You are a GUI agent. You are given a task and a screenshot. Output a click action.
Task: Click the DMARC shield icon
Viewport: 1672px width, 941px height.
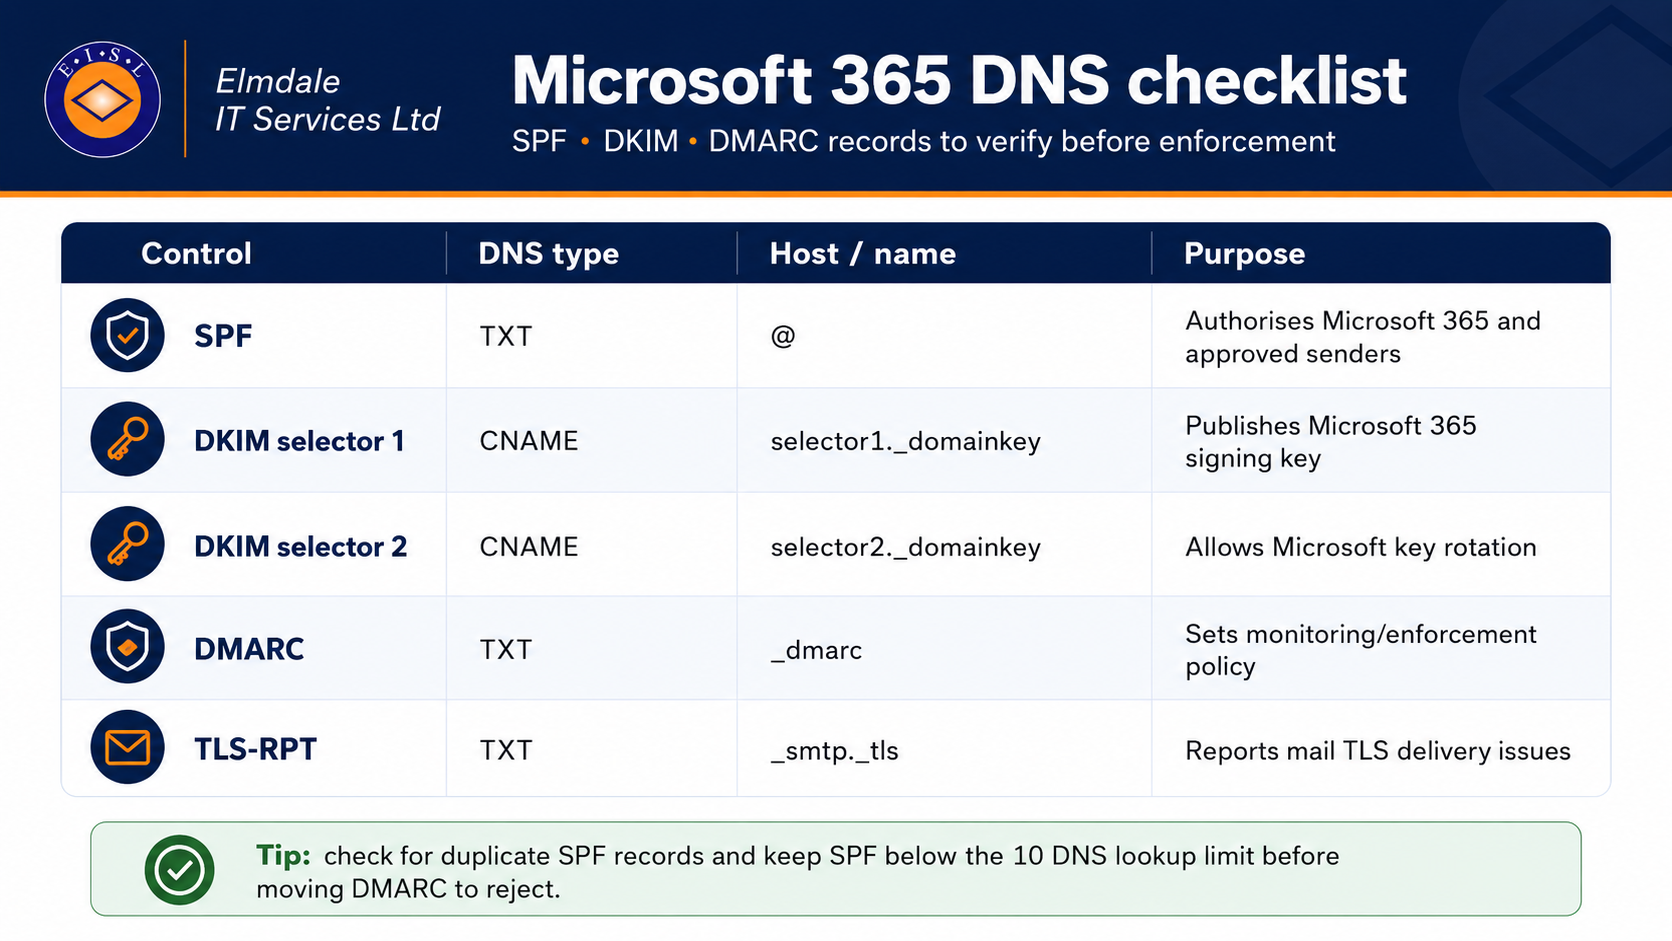click(x=127, y=646)
